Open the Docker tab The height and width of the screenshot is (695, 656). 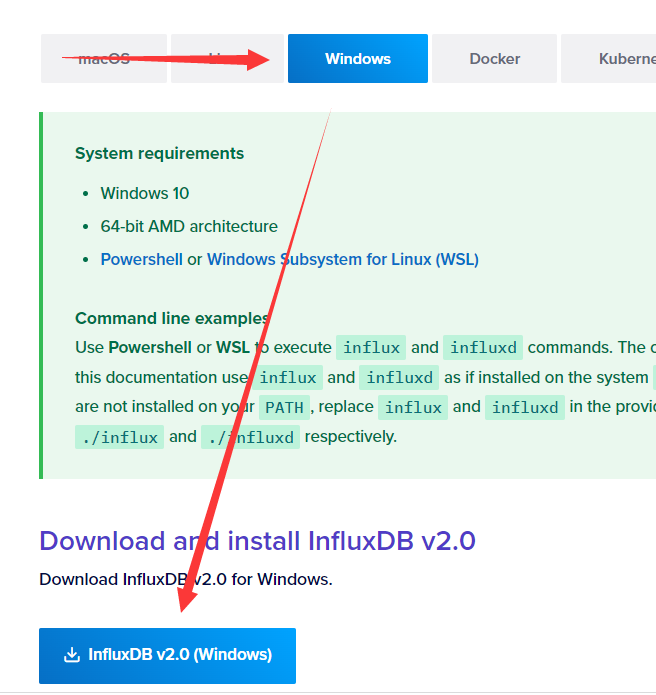[x=494, y=59]
